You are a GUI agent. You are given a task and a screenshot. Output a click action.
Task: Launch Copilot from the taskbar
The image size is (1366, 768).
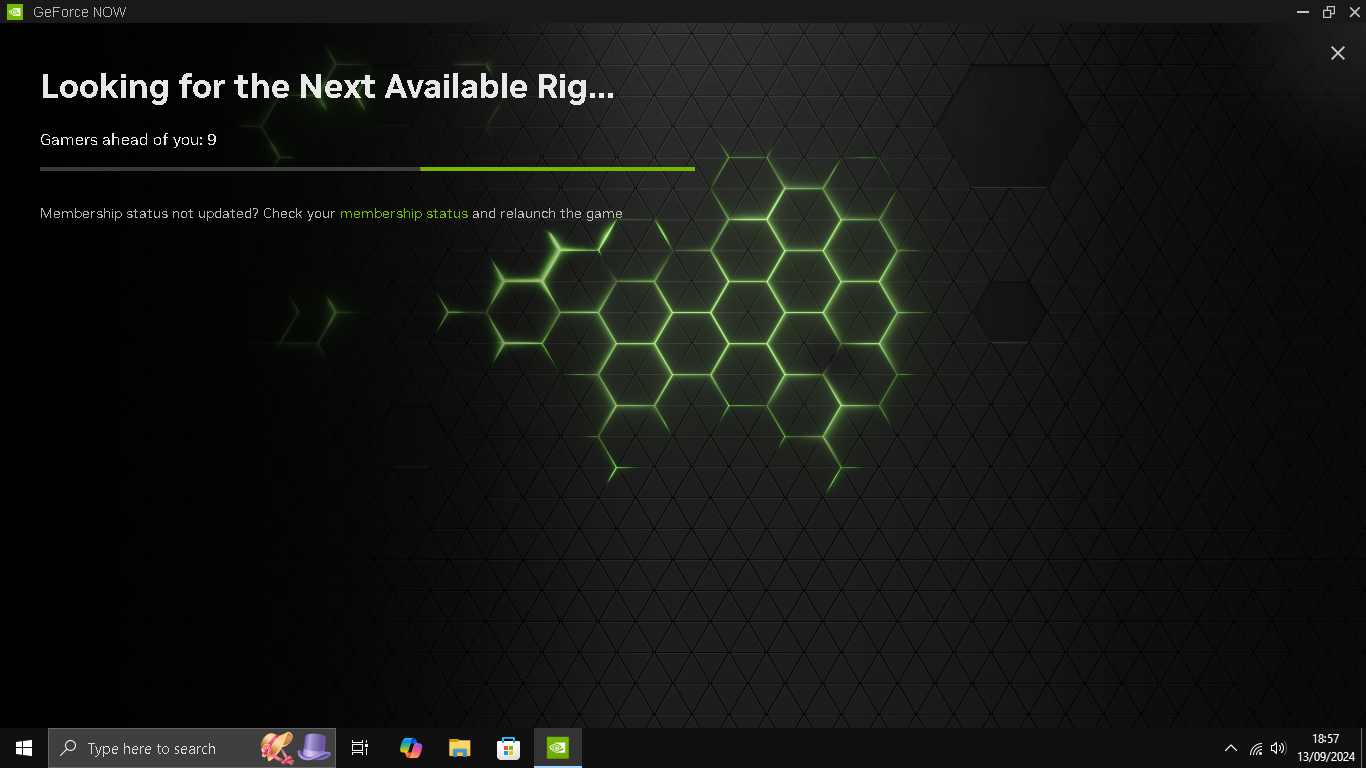(410, 748)
